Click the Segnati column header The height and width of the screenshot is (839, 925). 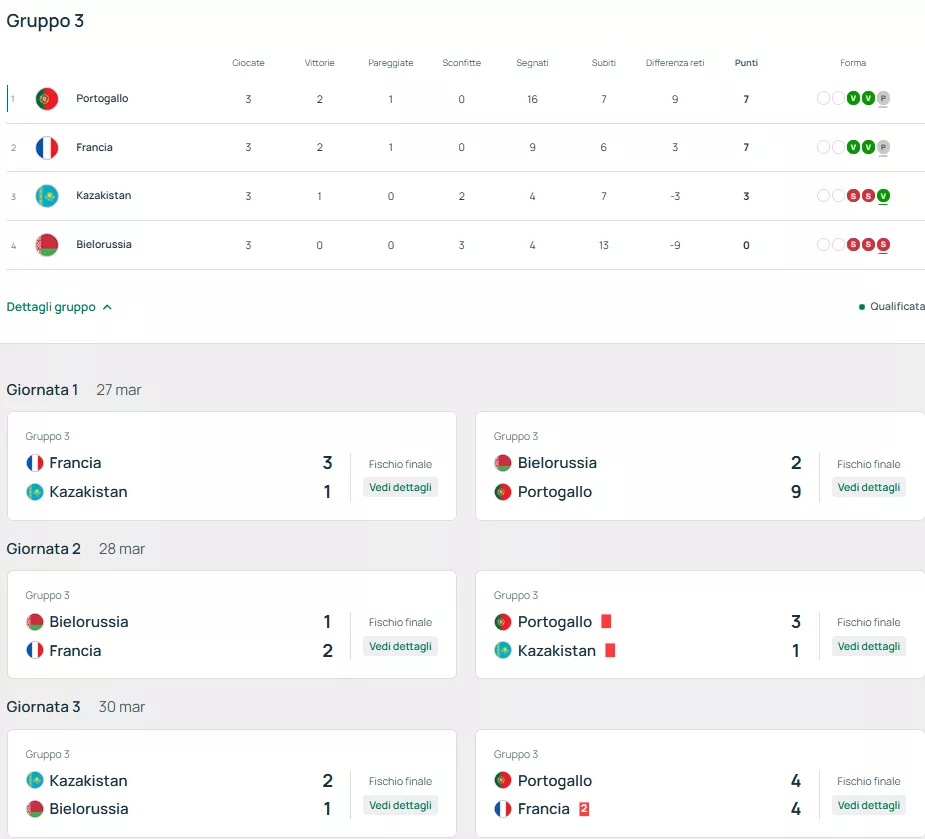[532, 63]
